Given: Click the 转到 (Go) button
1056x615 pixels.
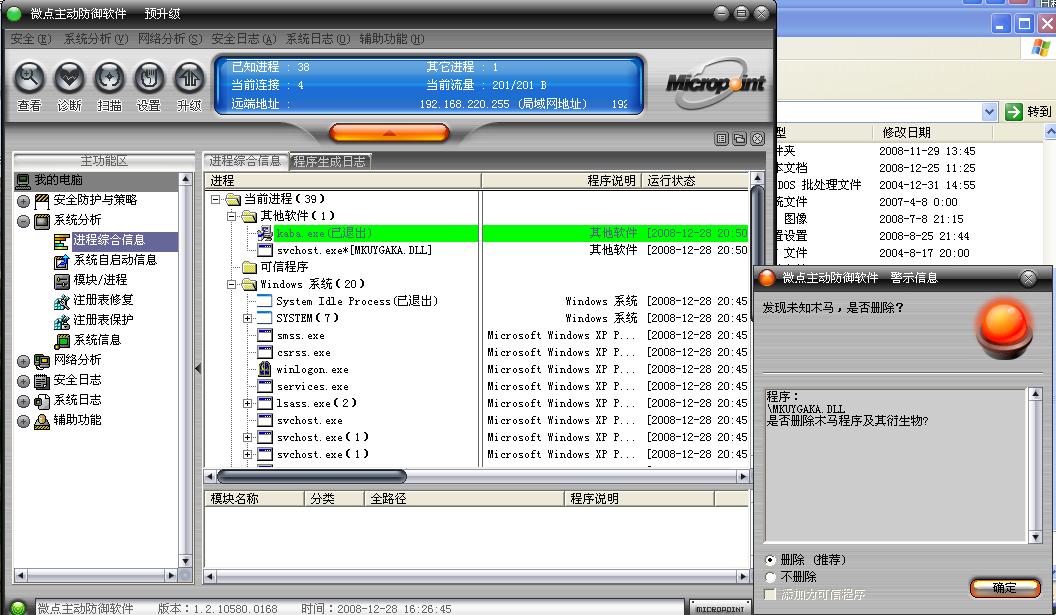Looking at the screenshot, I should tap(1028, 112).
